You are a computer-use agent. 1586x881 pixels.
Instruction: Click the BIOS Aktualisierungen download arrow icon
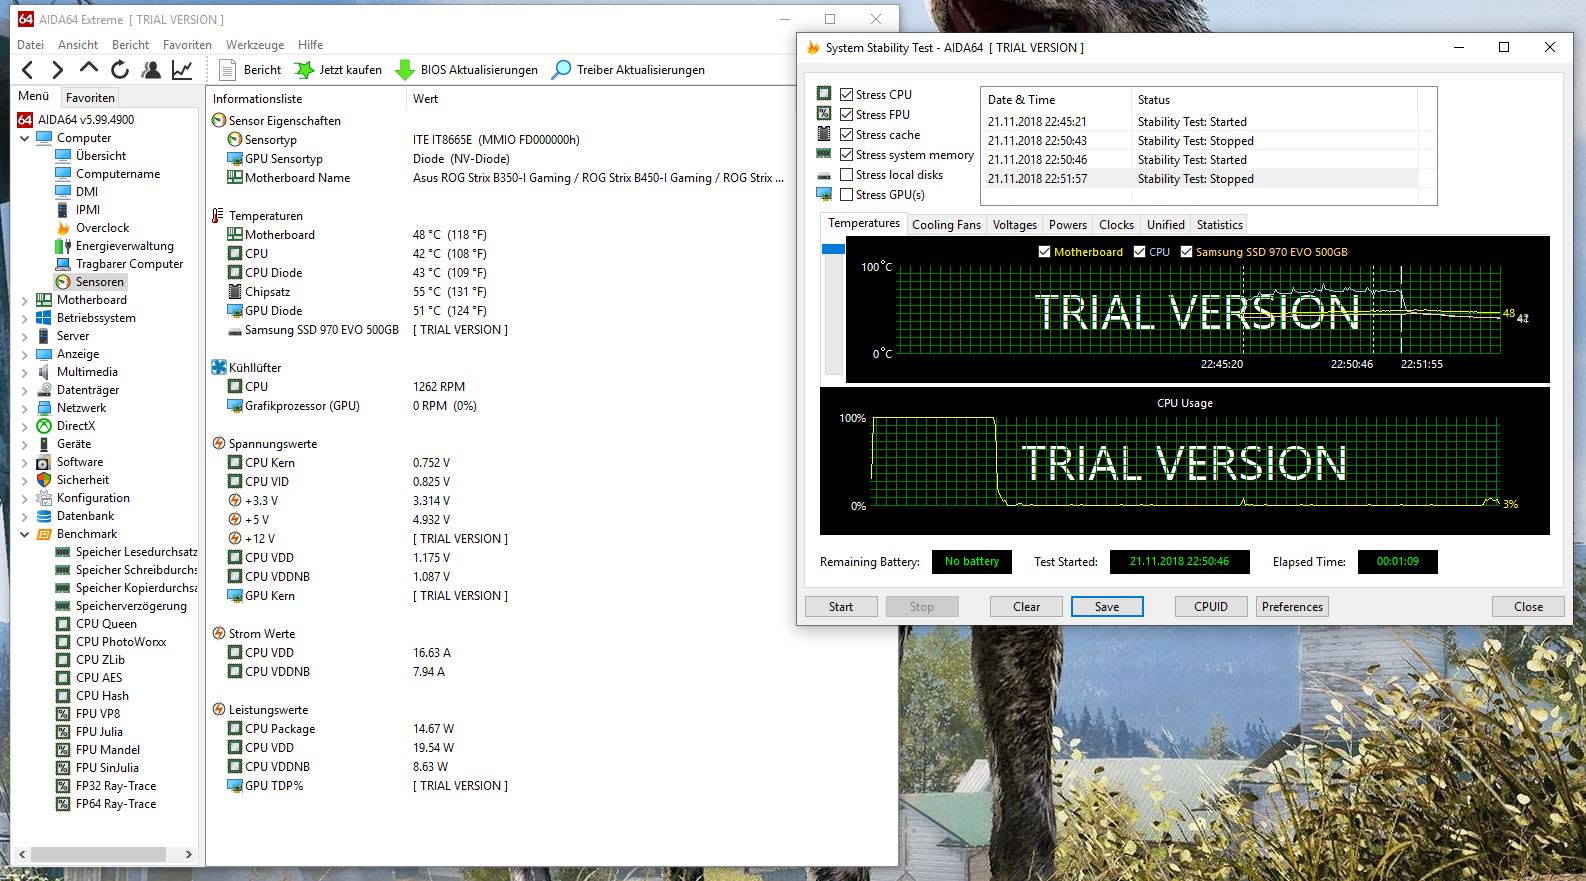point(405,70)
